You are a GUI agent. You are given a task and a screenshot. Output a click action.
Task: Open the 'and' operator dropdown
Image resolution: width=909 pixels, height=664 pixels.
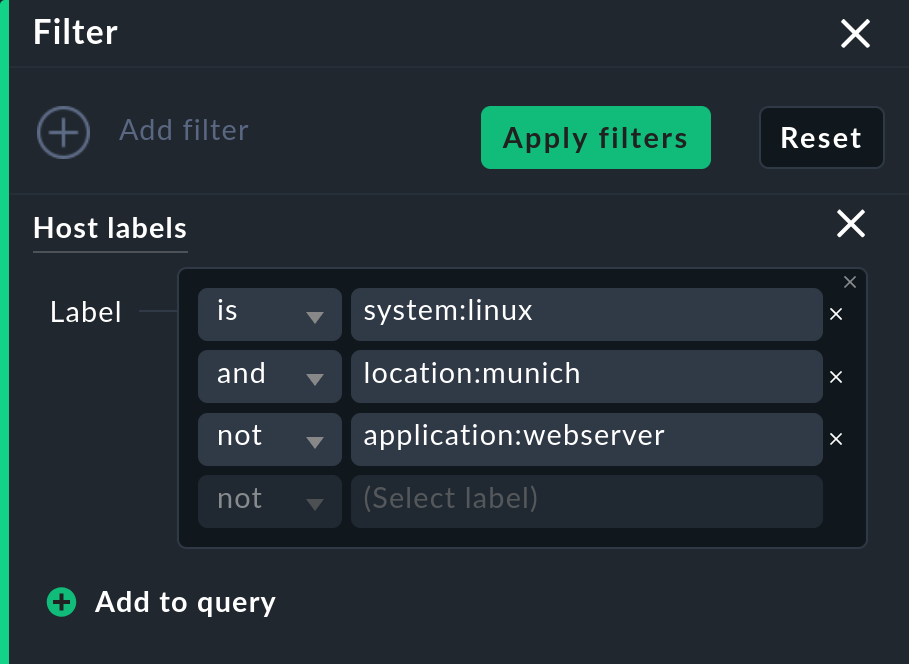click(269, 377)
